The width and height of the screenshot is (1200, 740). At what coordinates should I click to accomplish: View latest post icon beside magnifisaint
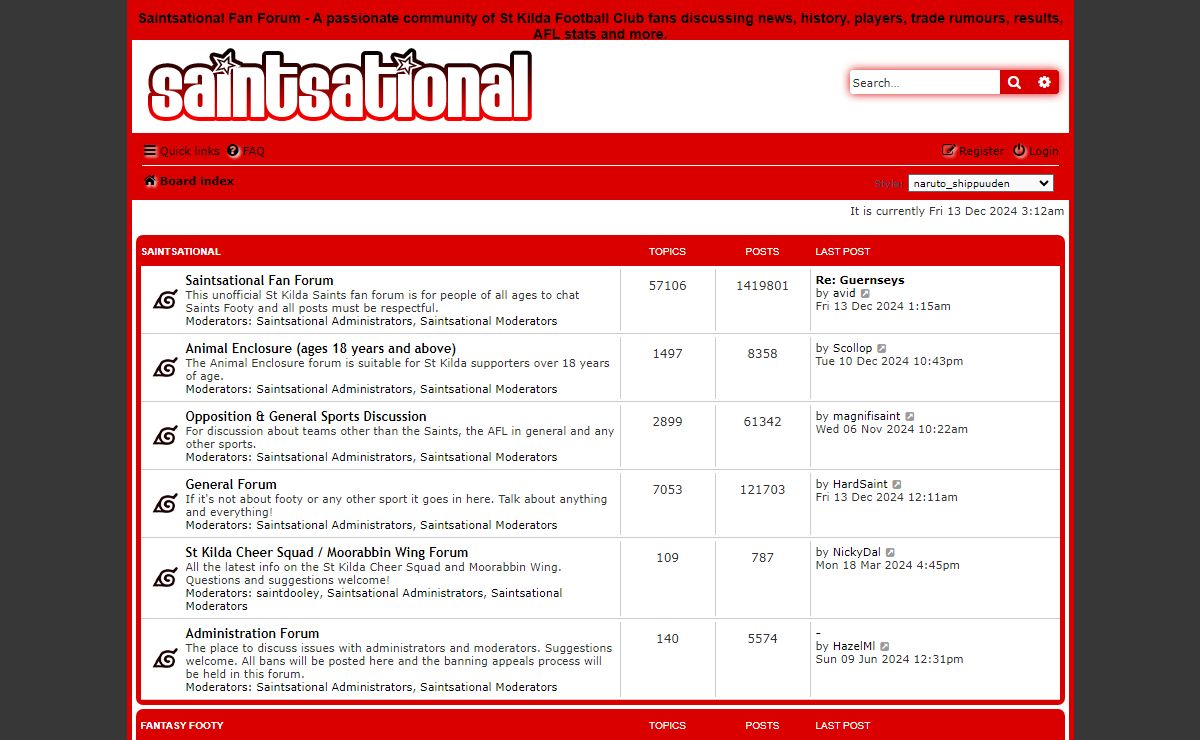point(910,417)
